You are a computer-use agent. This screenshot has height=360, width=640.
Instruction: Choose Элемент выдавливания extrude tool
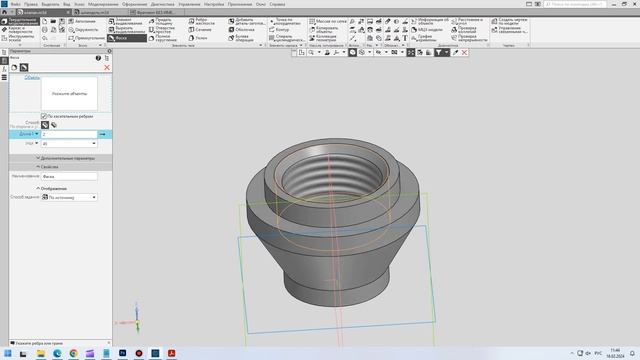(x=127, y=21)
